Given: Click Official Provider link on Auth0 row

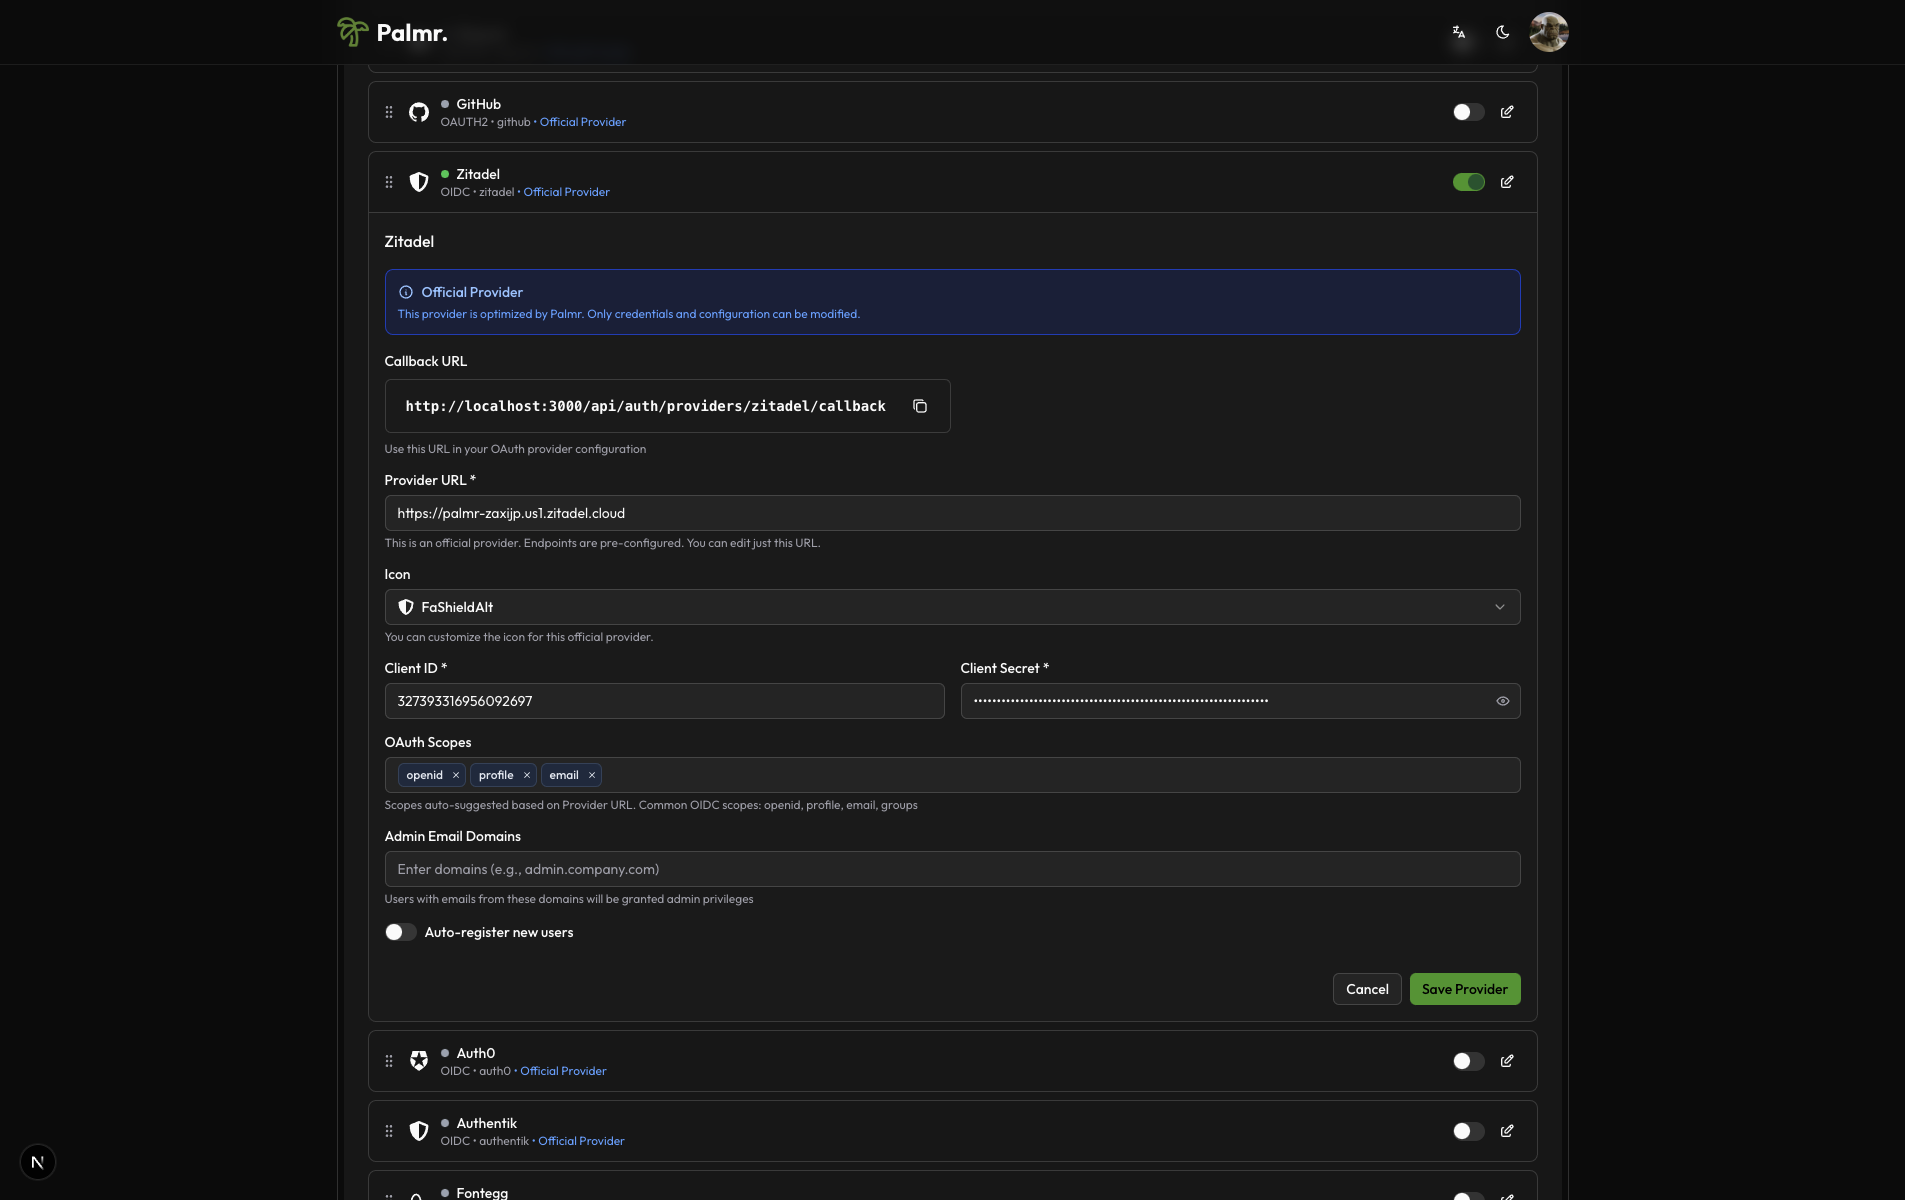Looking at the screenshot, I should (x=563, y=1071).
